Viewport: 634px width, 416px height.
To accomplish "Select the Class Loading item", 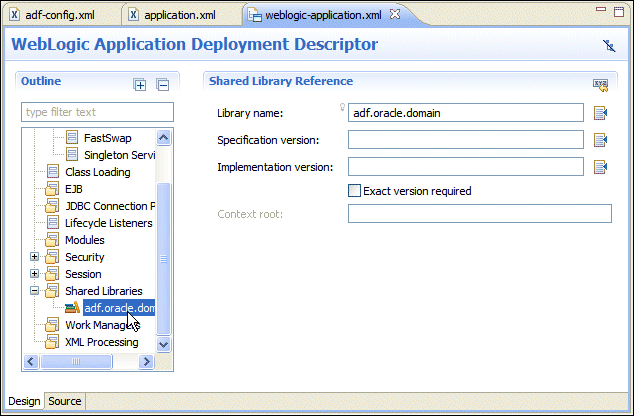I will point(98,172).
